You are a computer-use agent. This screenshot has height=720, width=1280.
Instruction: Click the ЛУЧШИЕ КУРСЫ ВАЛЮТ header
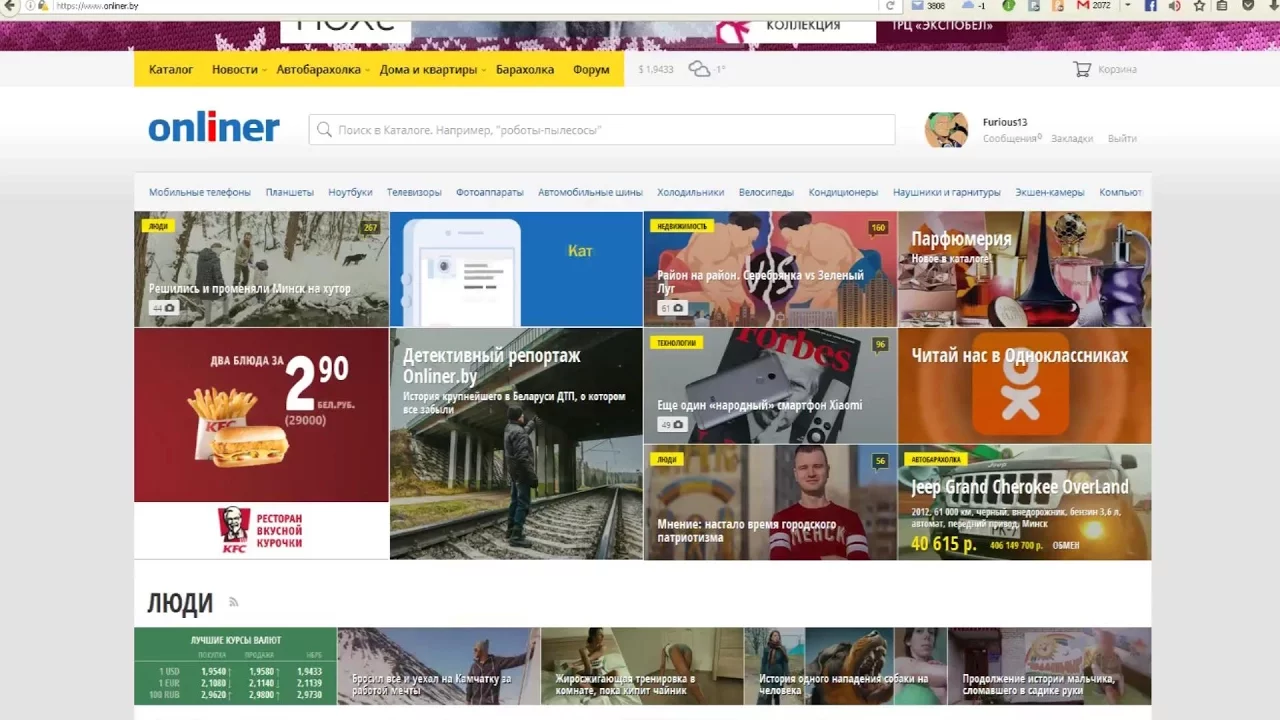[236, 640]
